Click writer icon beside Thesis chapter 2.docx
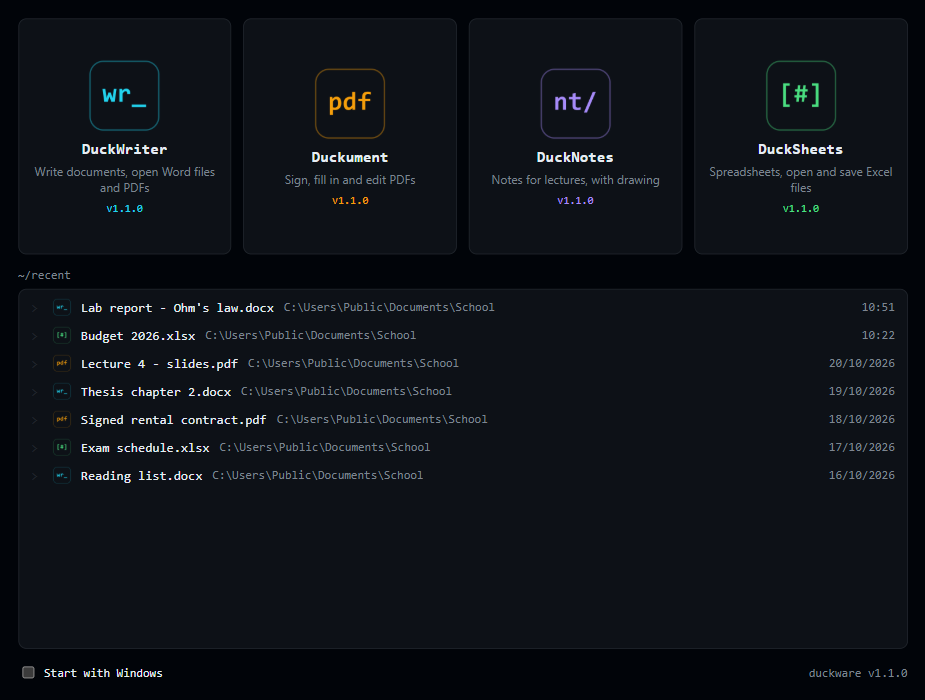The height and width of the screenshot is (700, 925). [62, 392]
